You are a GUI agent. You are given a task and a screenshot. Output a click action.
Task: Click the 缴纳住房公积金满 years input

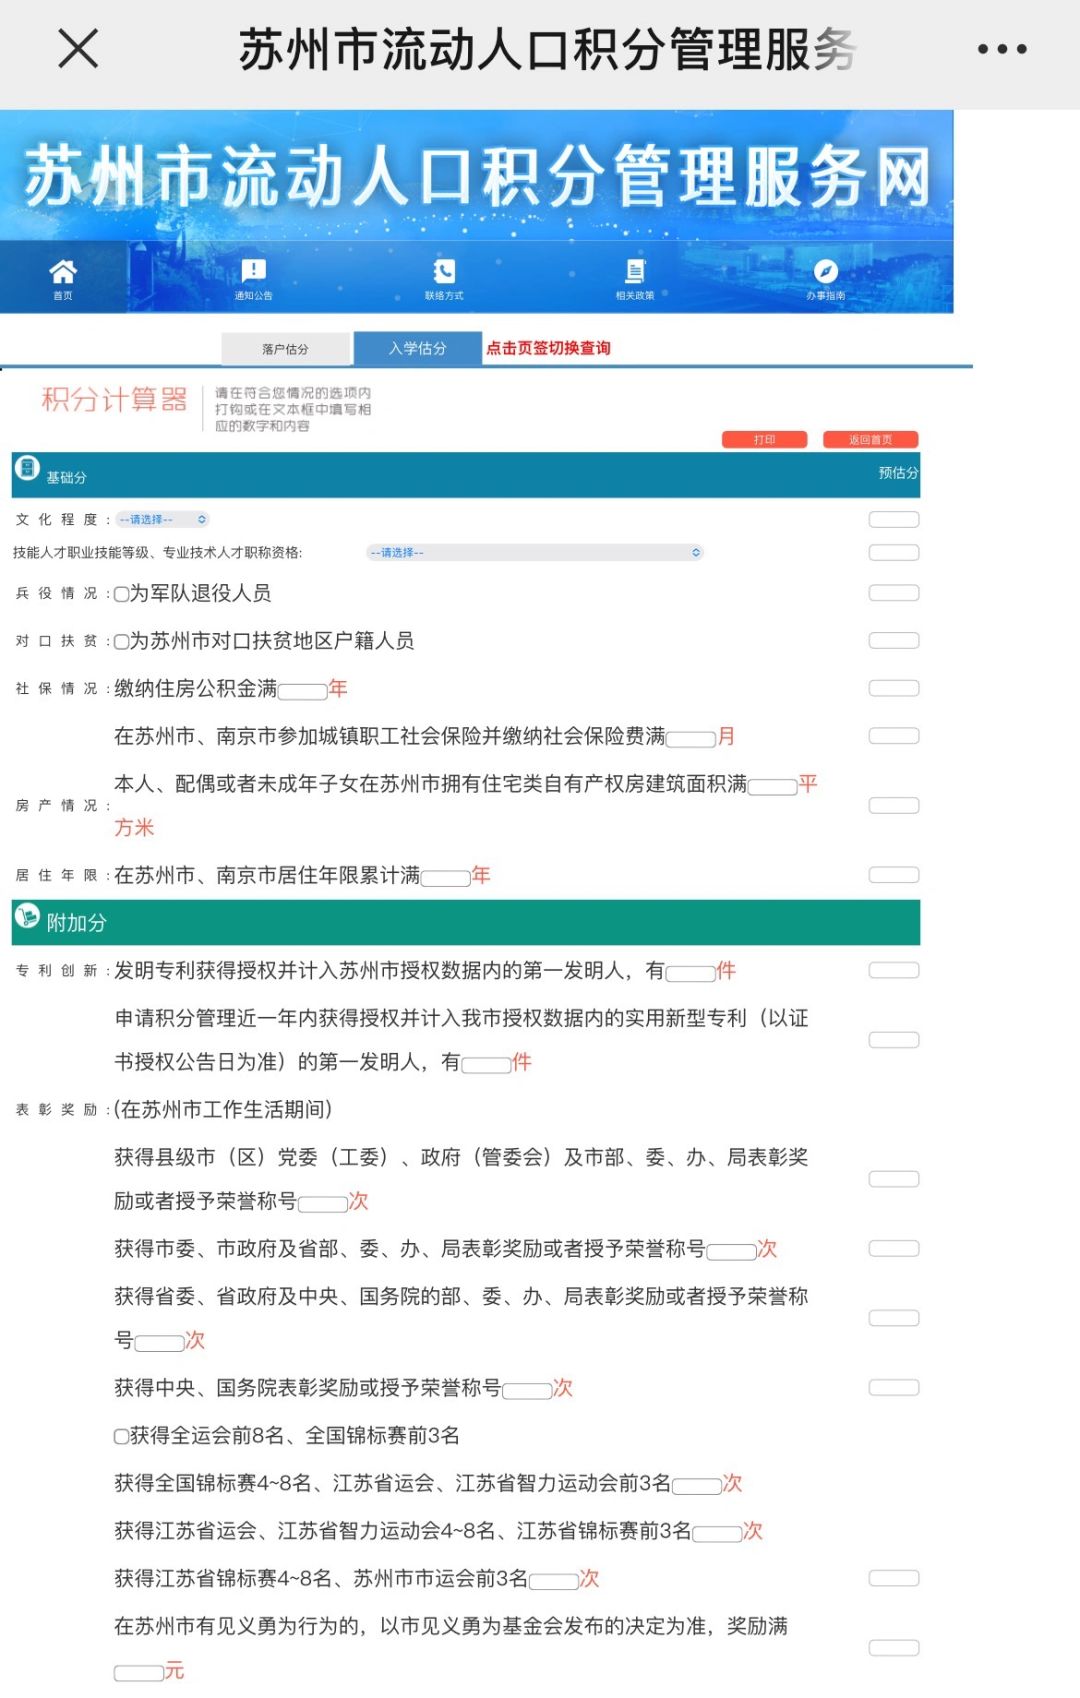303,691
